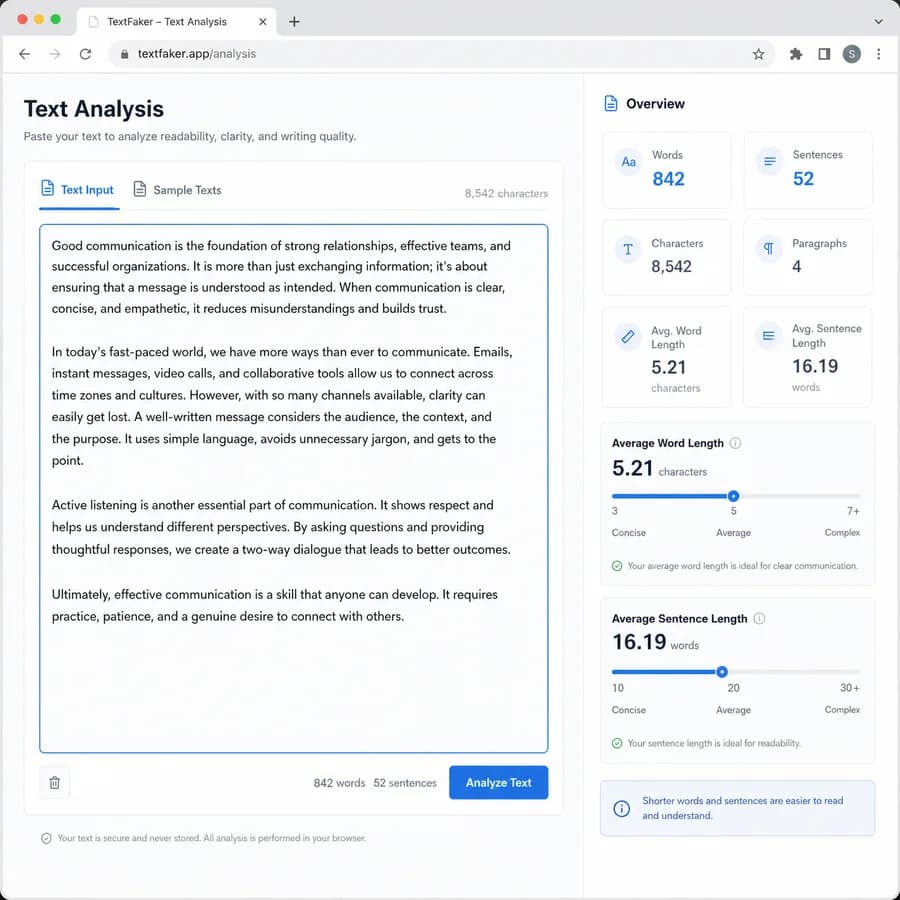Click the '8,542 characters' counter above the text box

[x=506, y=193]
